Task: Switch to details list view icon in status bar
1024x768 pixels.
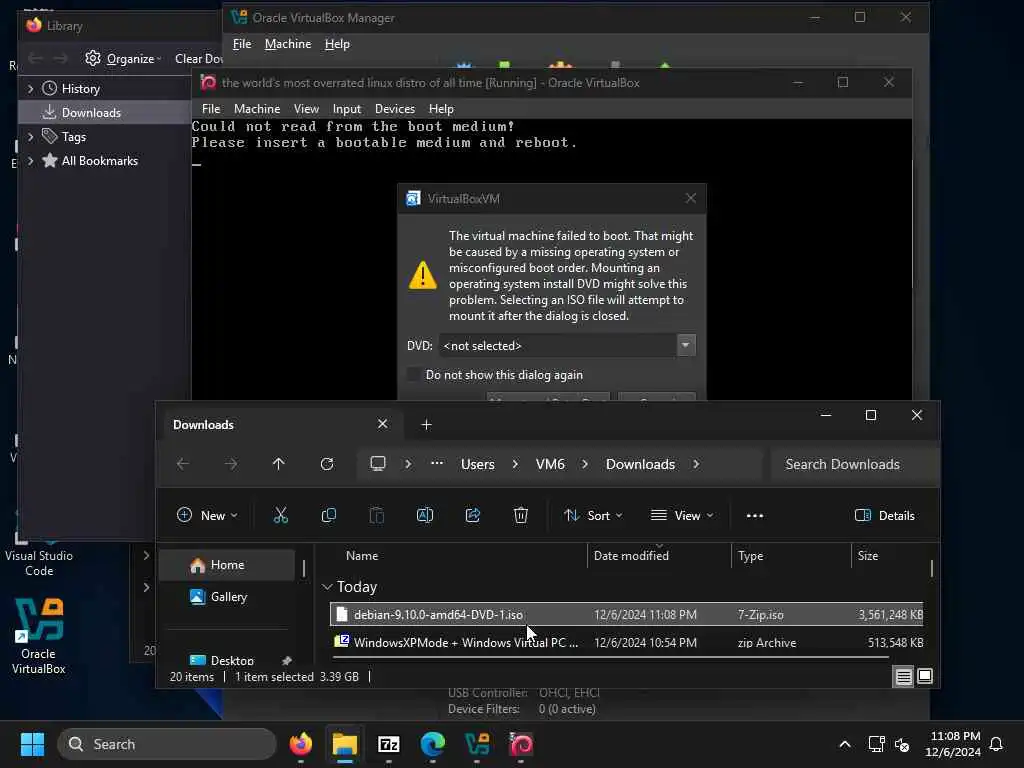Action: coord(903,677)
